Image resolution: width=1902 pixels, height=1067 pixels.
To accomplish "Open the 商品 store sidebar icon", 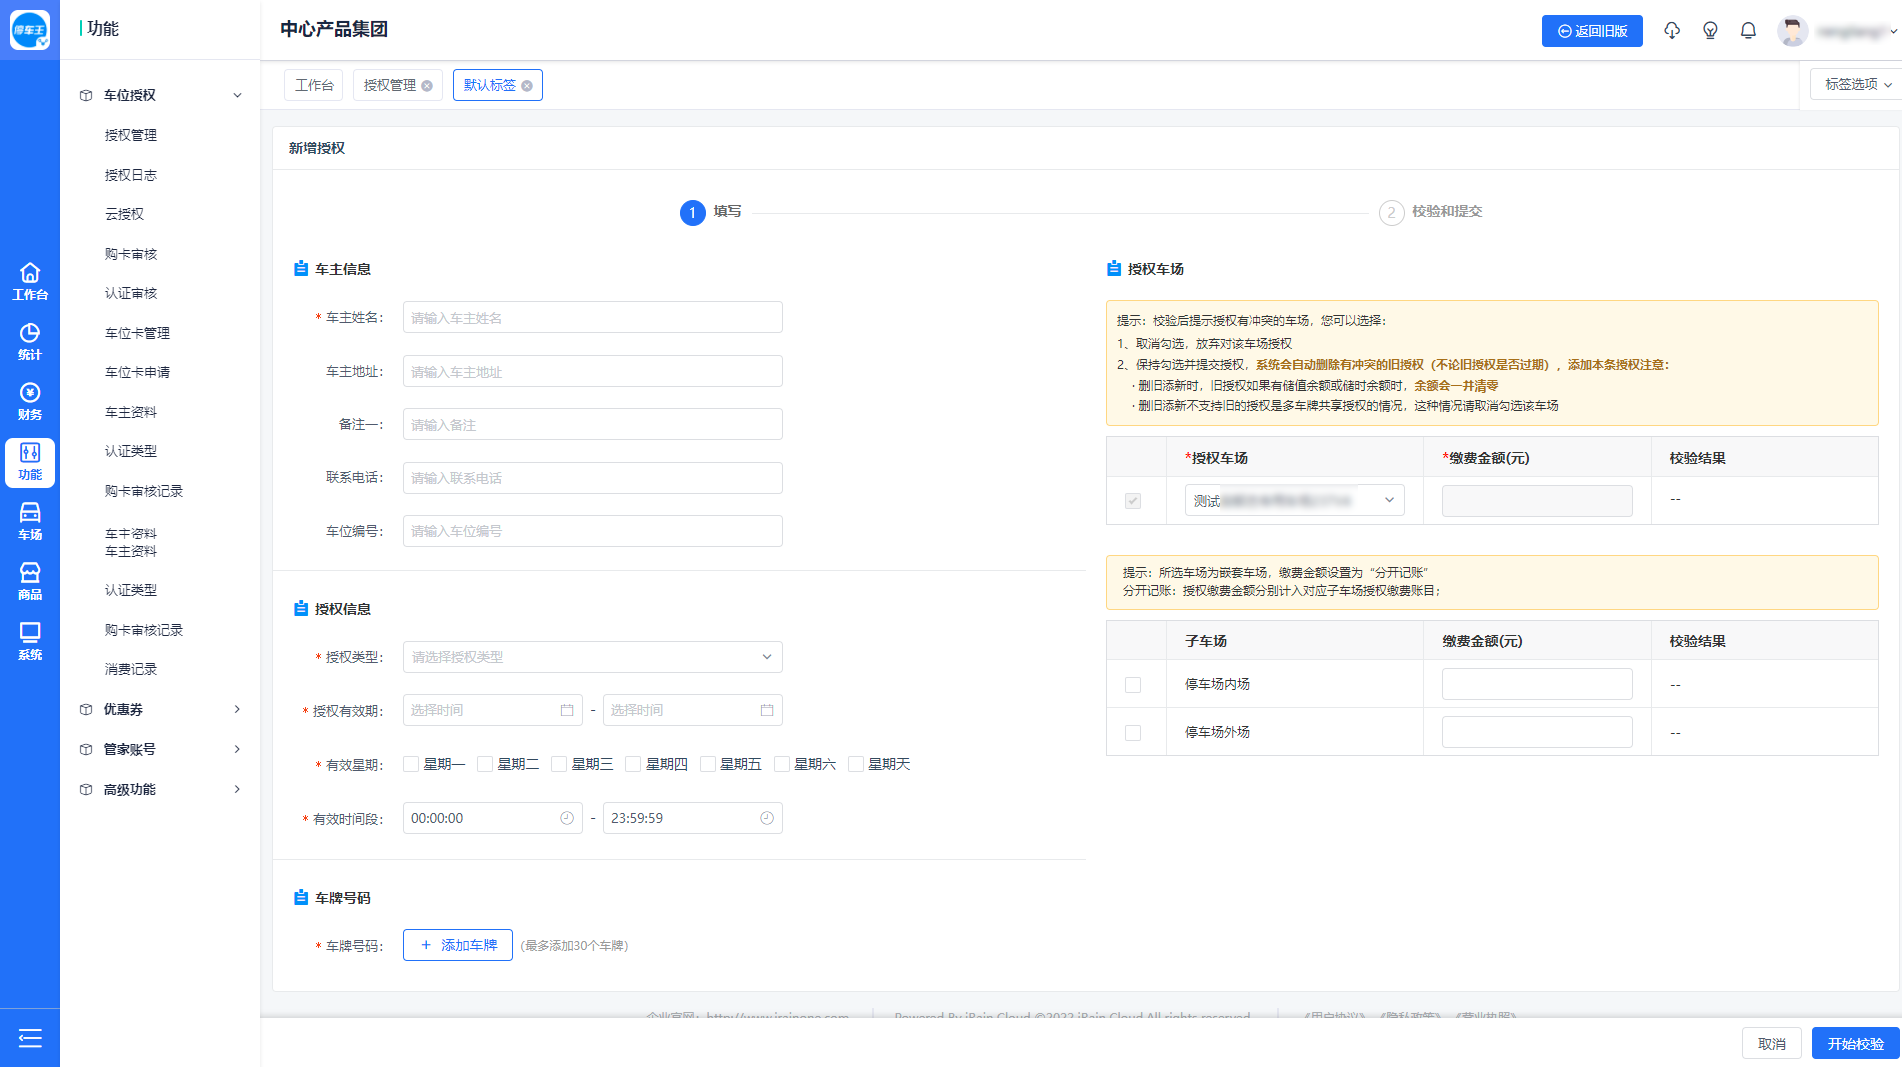I will click(x=30, y=581).
